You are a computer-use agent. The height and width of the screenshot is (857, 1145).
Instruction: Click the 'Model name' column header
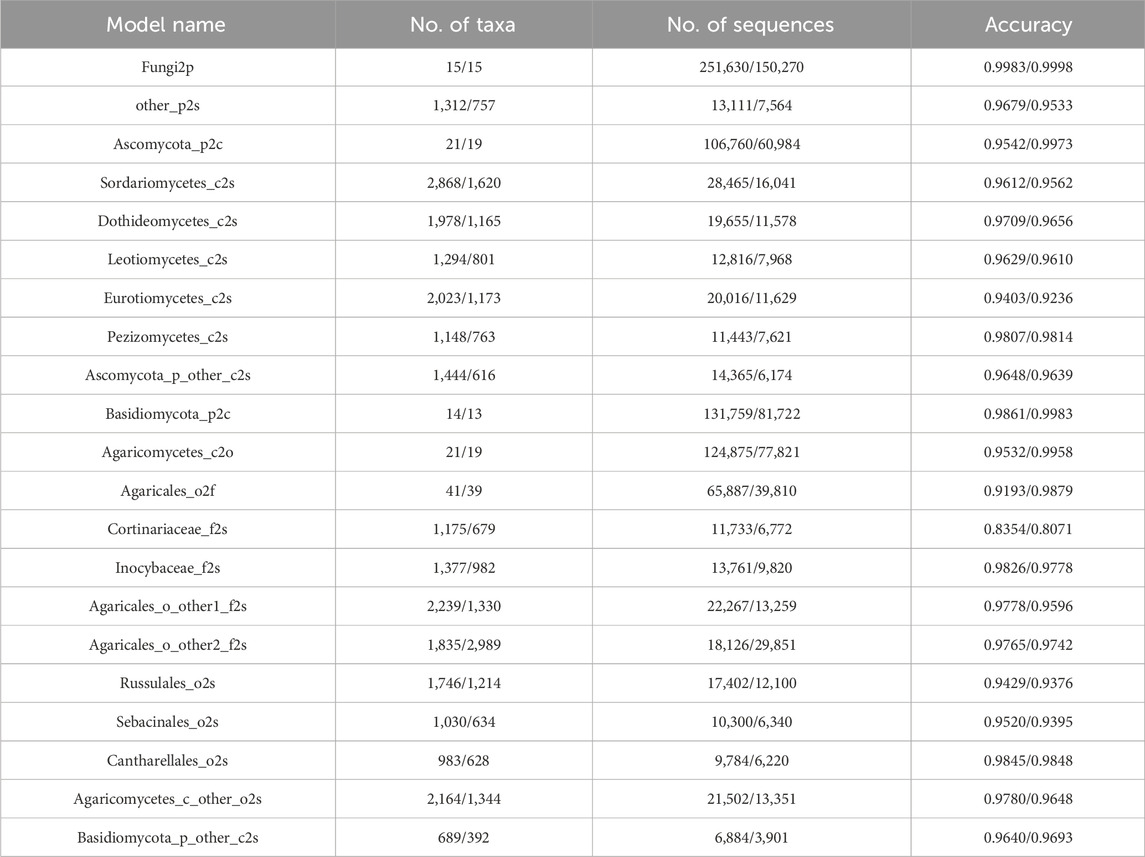167,25
